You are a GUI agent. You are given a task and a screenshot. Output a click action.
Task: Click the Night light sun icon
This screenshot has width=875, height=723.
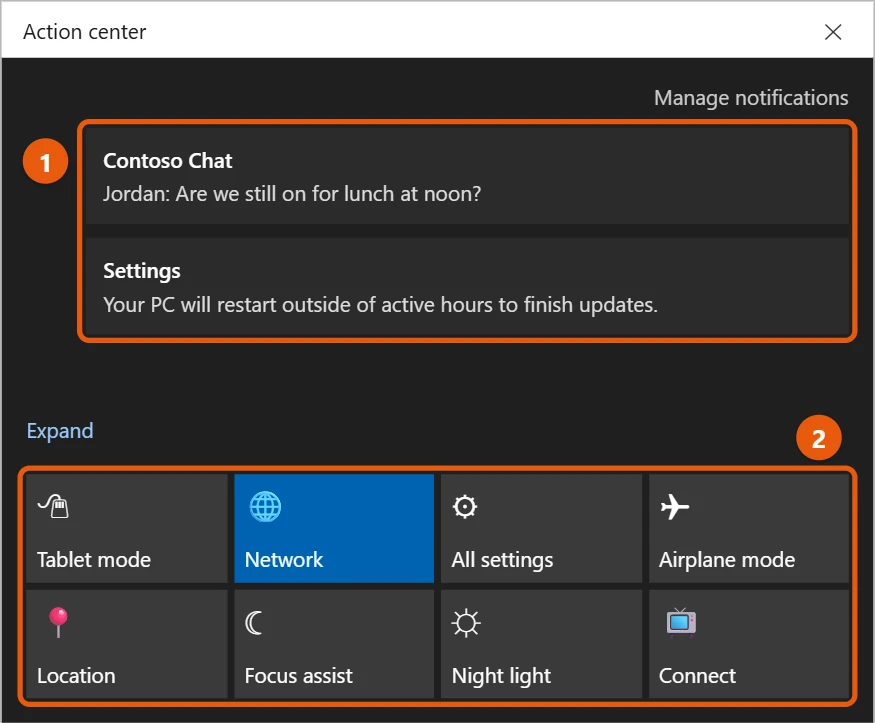(x=465, y=623)
